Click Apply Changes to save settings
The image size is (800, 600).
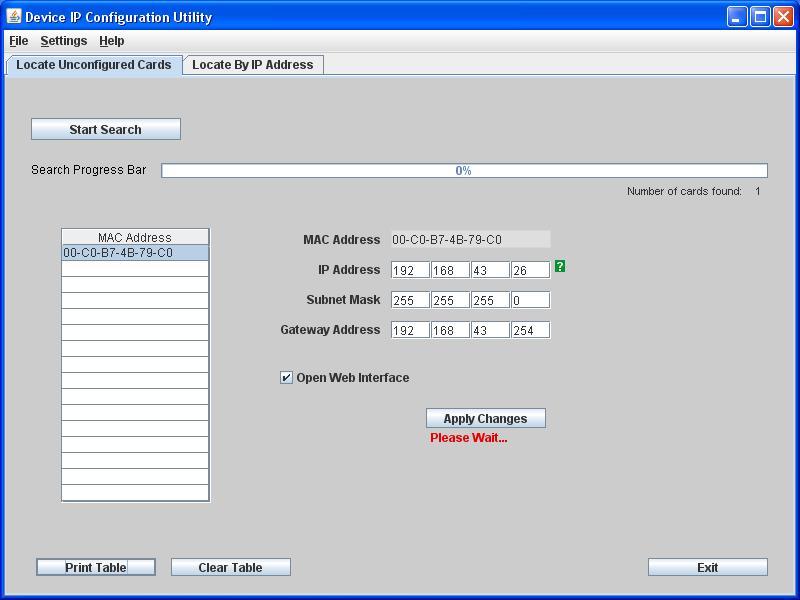pyautogui.click(x=485, y=417)
